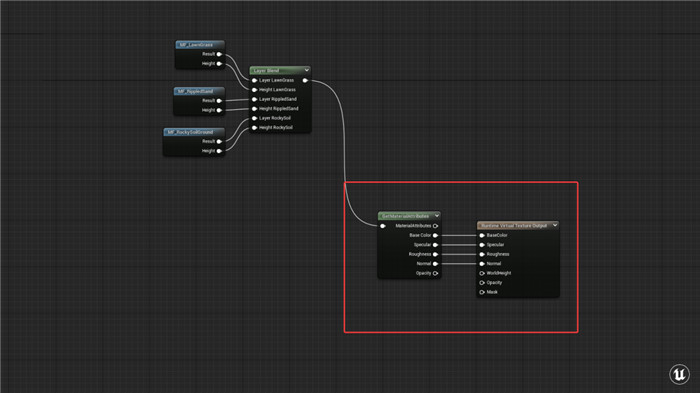
Task: Click the MF_LawnGrass Result output pin
Action: [219, 54]
